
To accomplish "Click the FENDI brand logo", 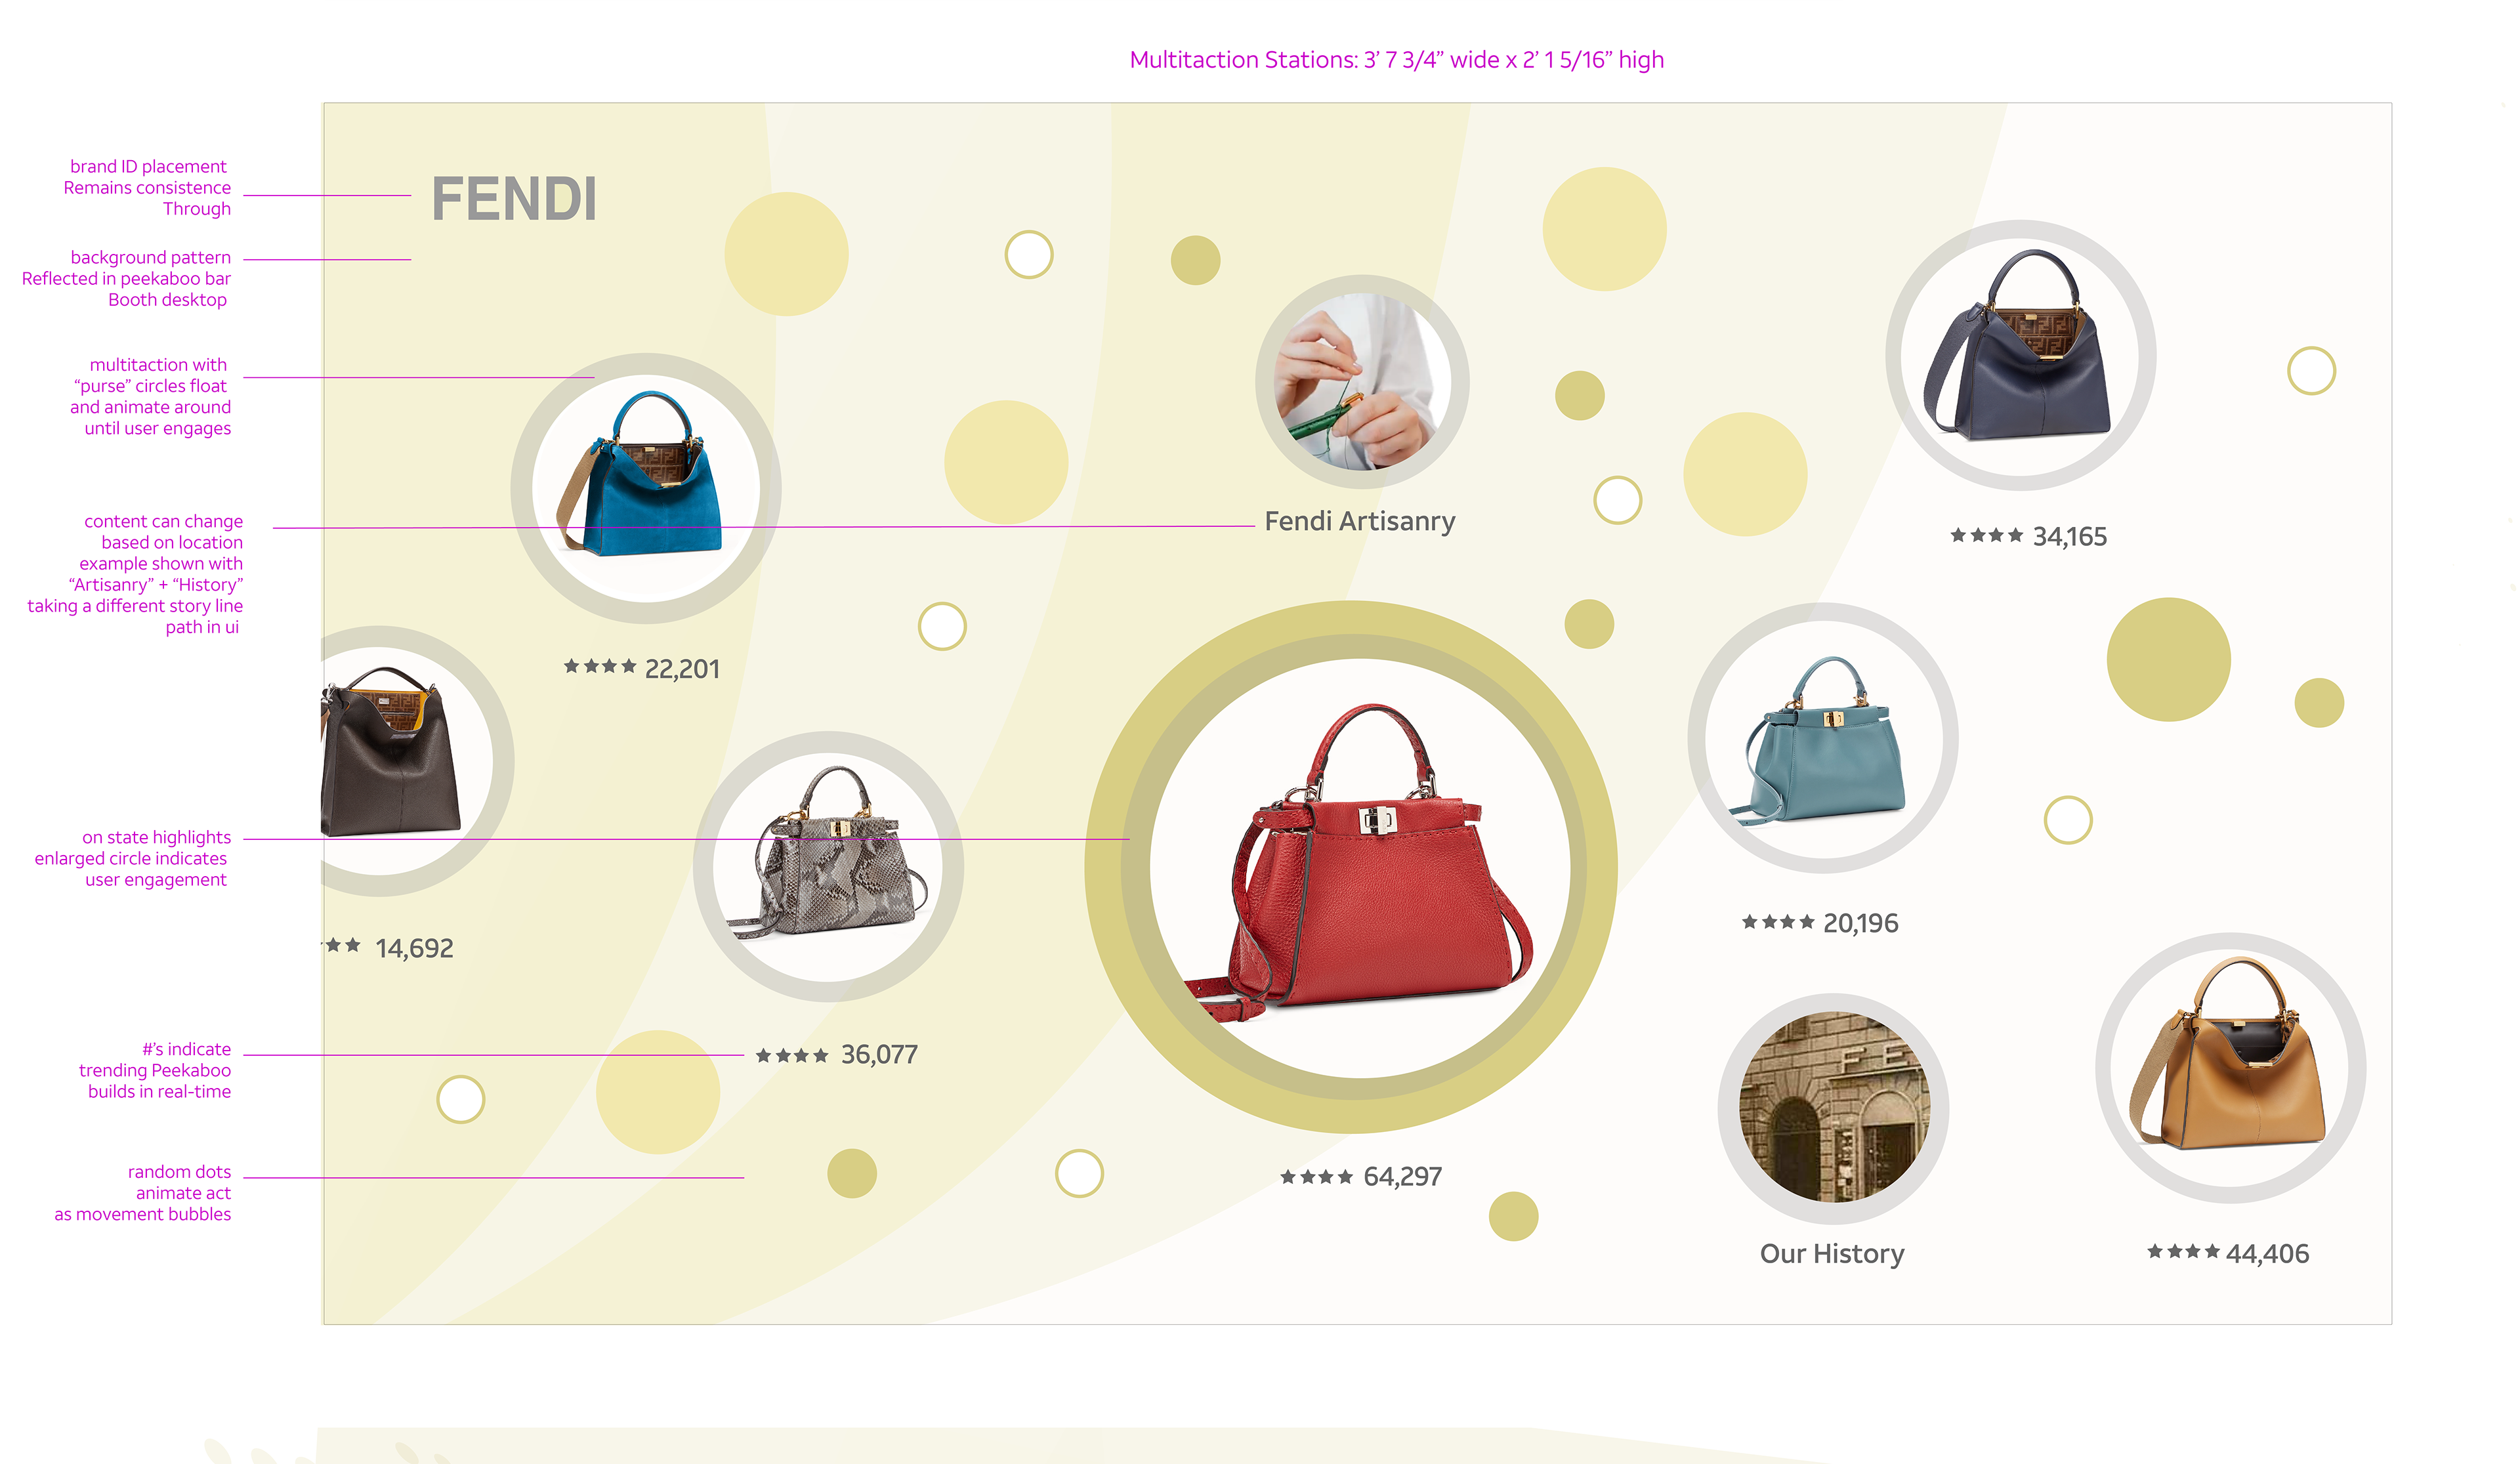I will (514, 199).
